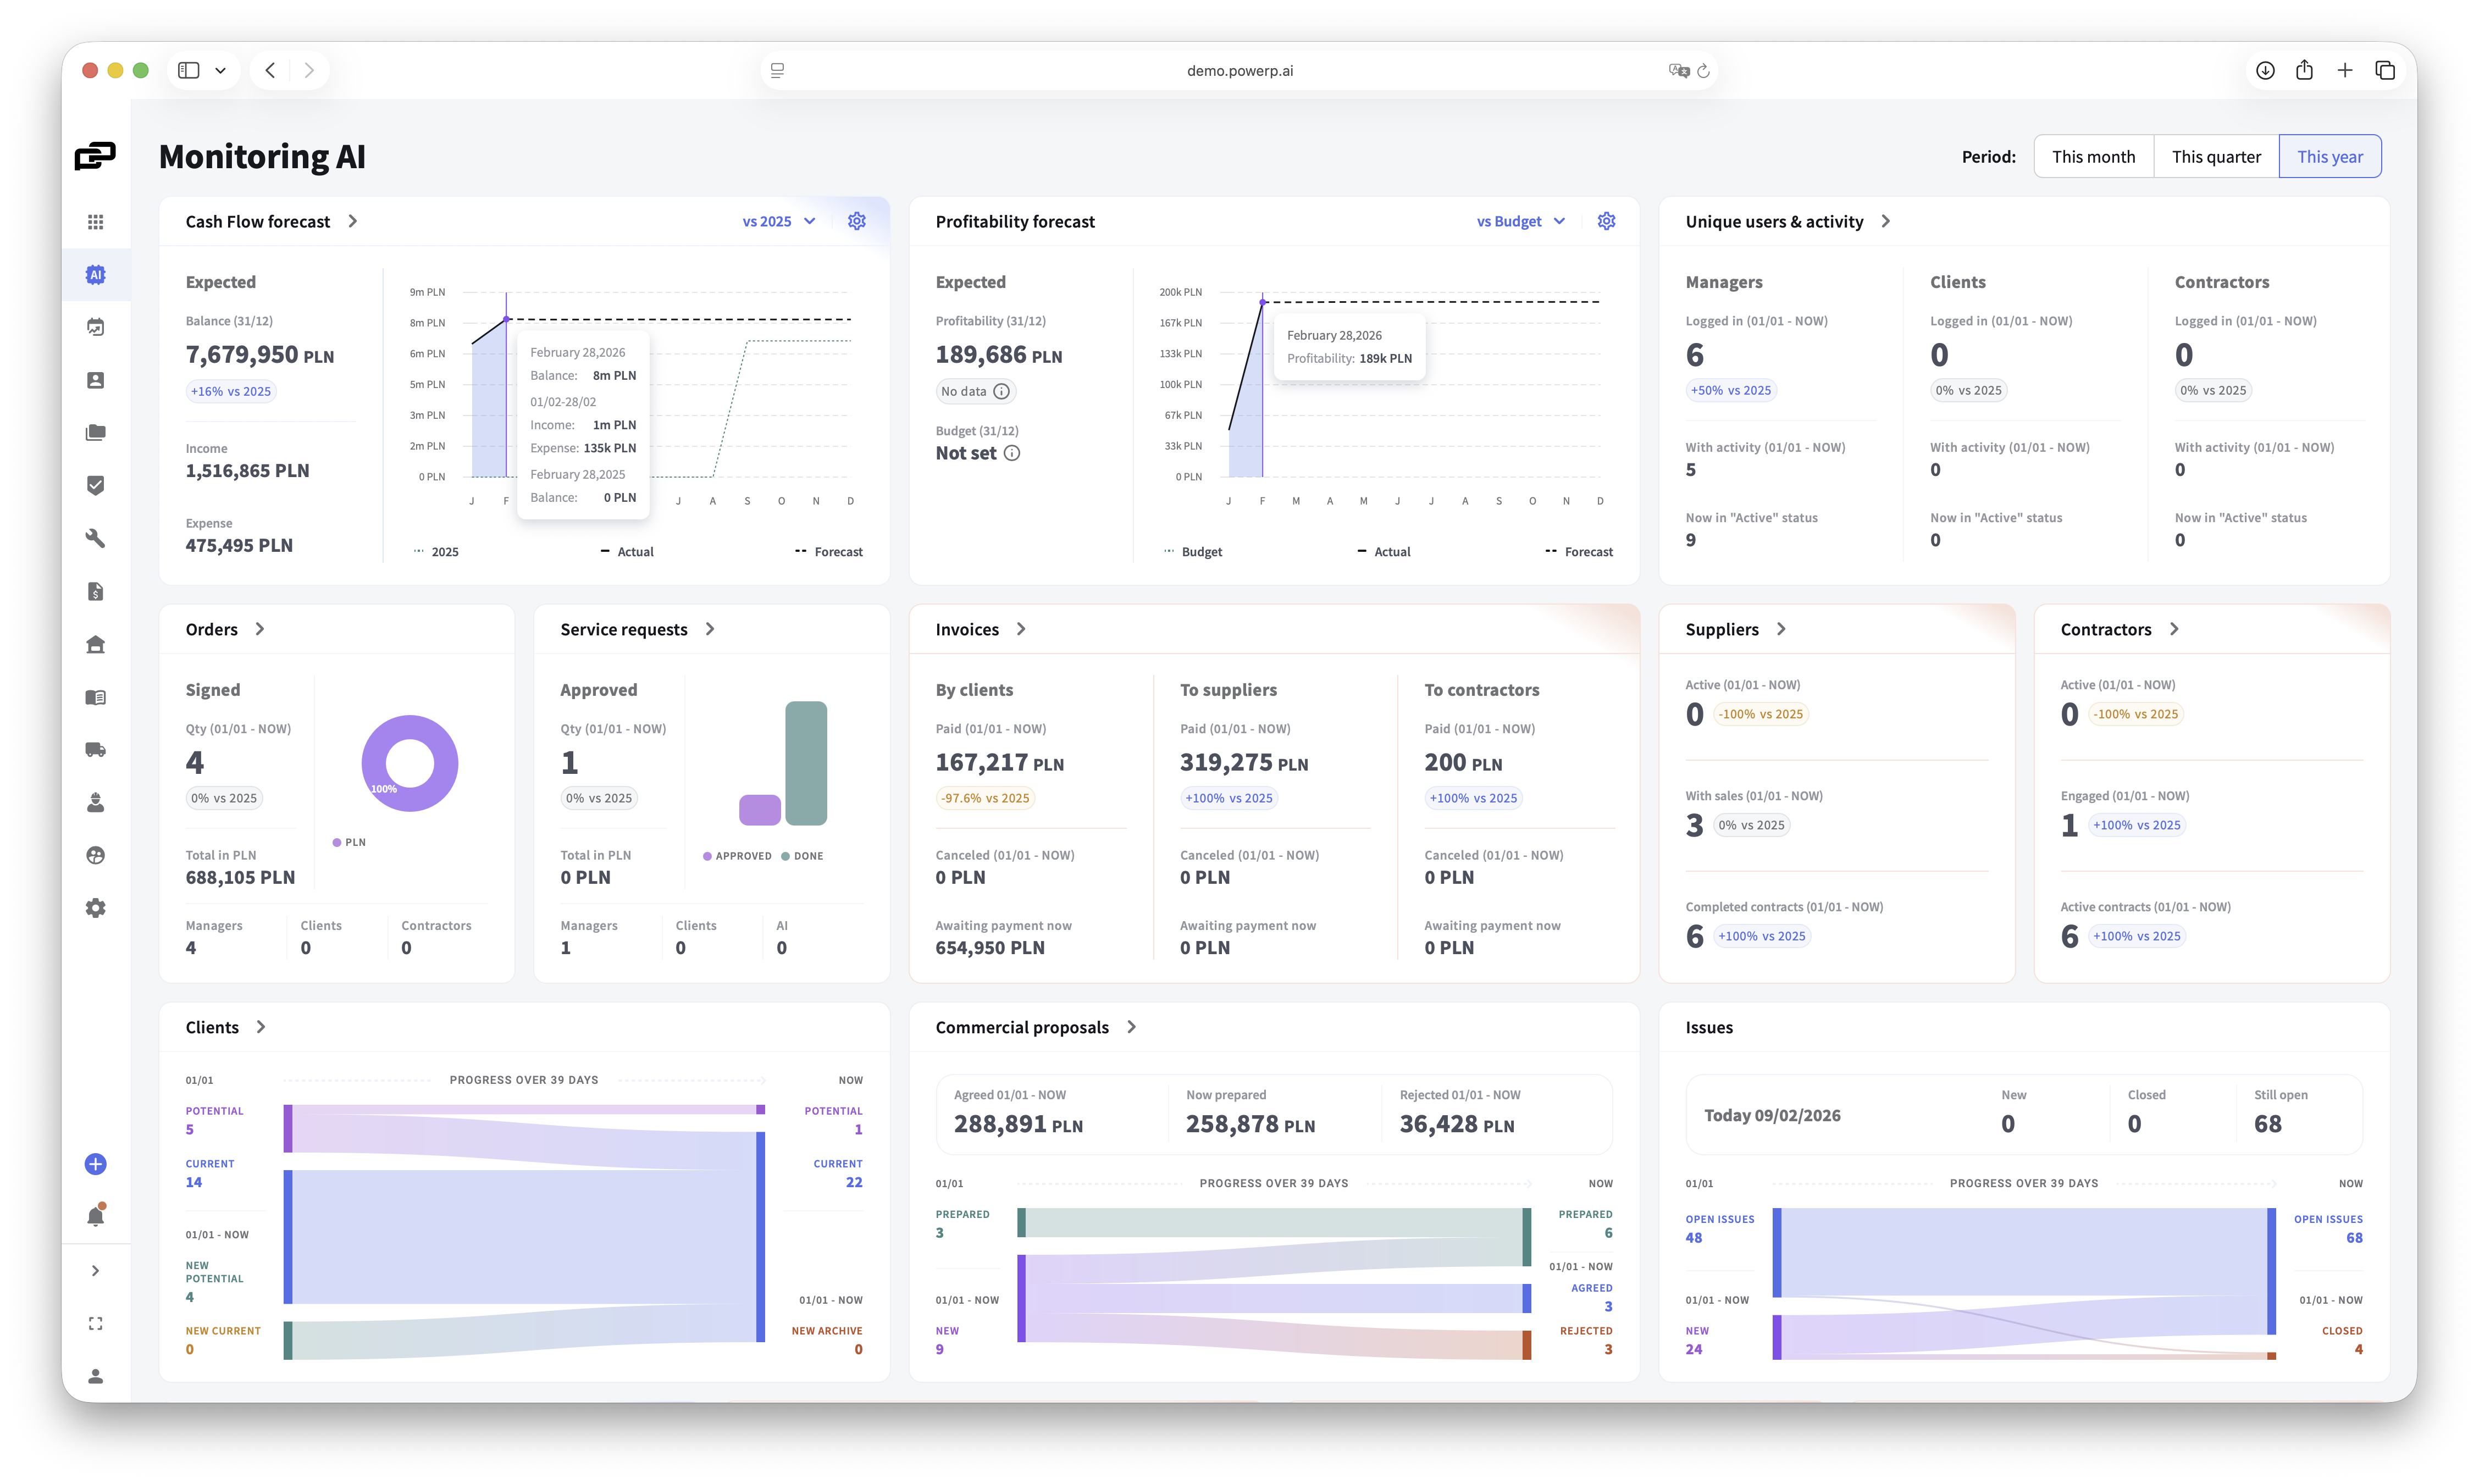Open notifications bell in sidebar
This screenshot has height=1484, width=2479.
coord(95,1217)
